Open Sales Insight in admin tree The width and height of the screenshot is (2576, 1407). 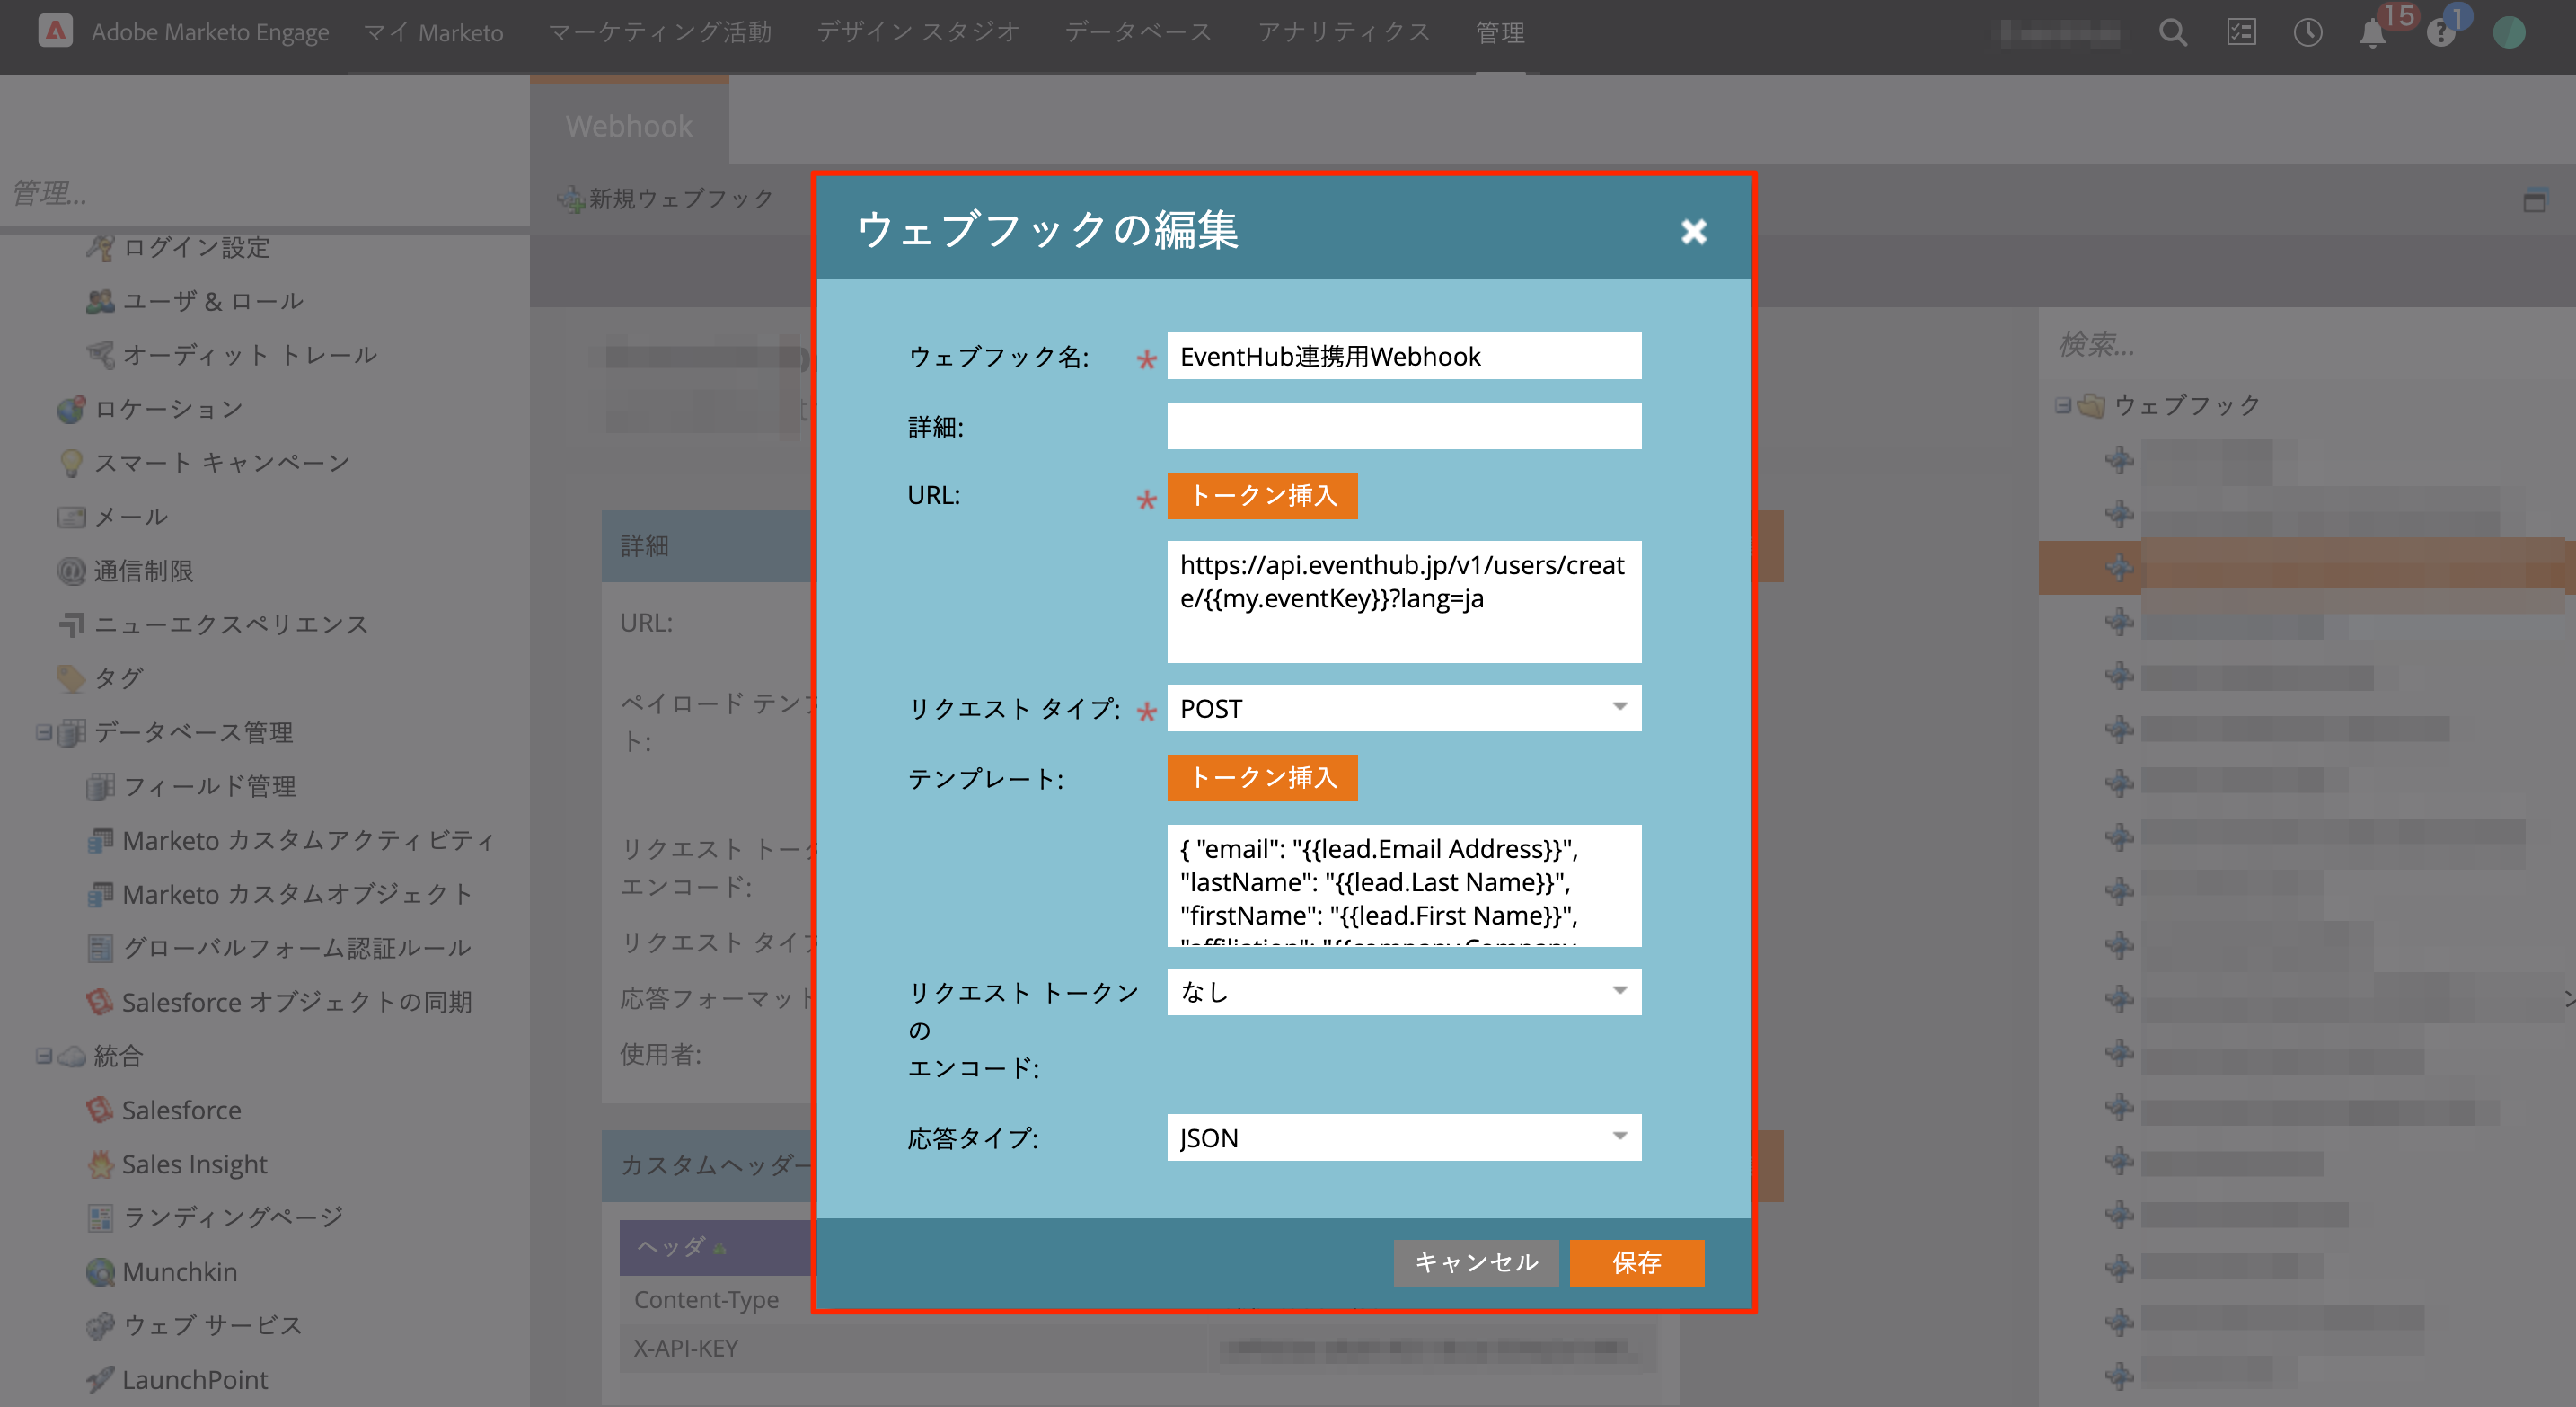click(x=194, y=1164)
